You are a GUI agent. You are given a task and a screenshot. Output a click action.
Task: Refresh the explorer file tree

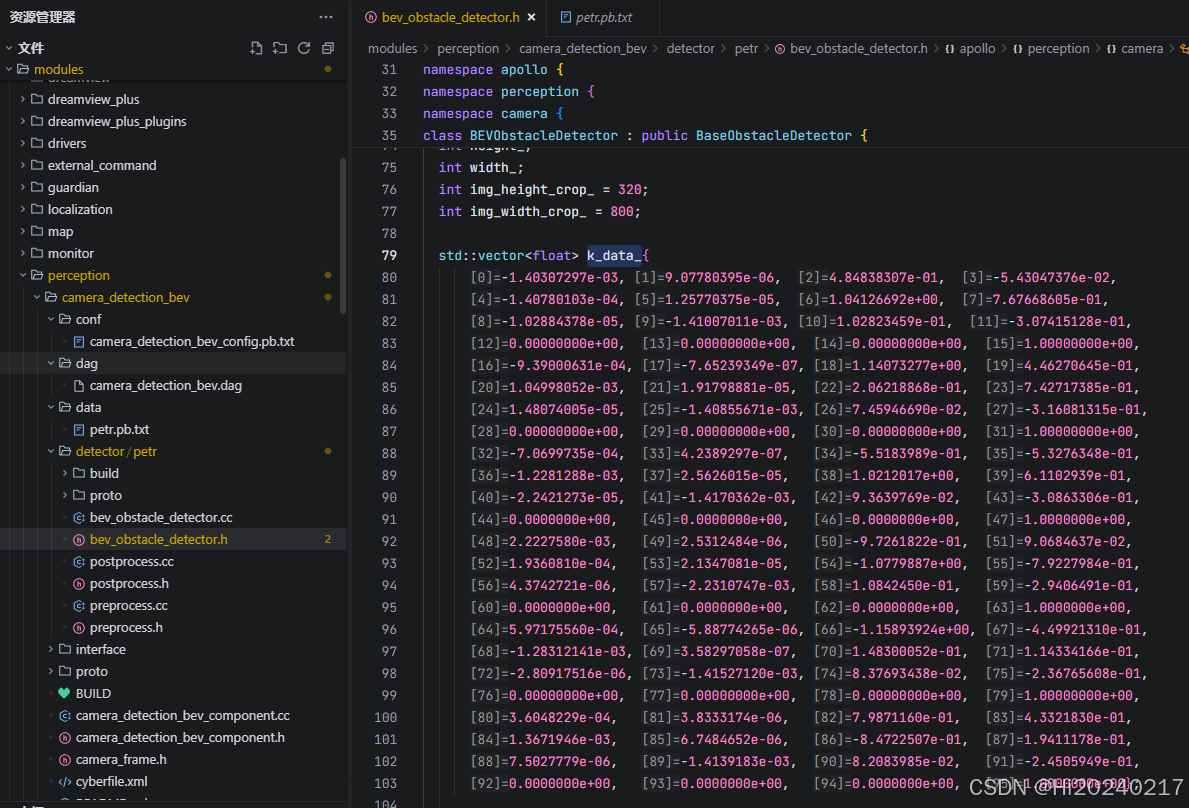coord(304,48)
